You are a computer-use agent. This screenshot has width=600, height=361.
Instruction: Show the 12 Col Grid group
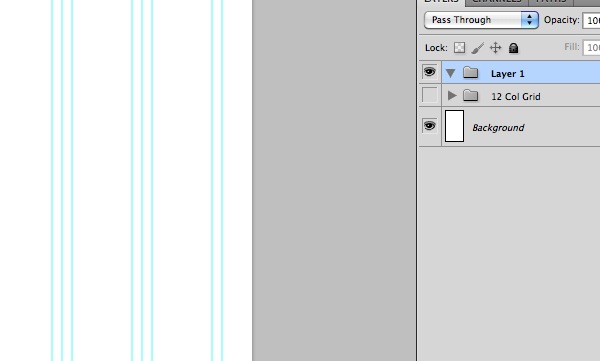(x=429, y=95)
